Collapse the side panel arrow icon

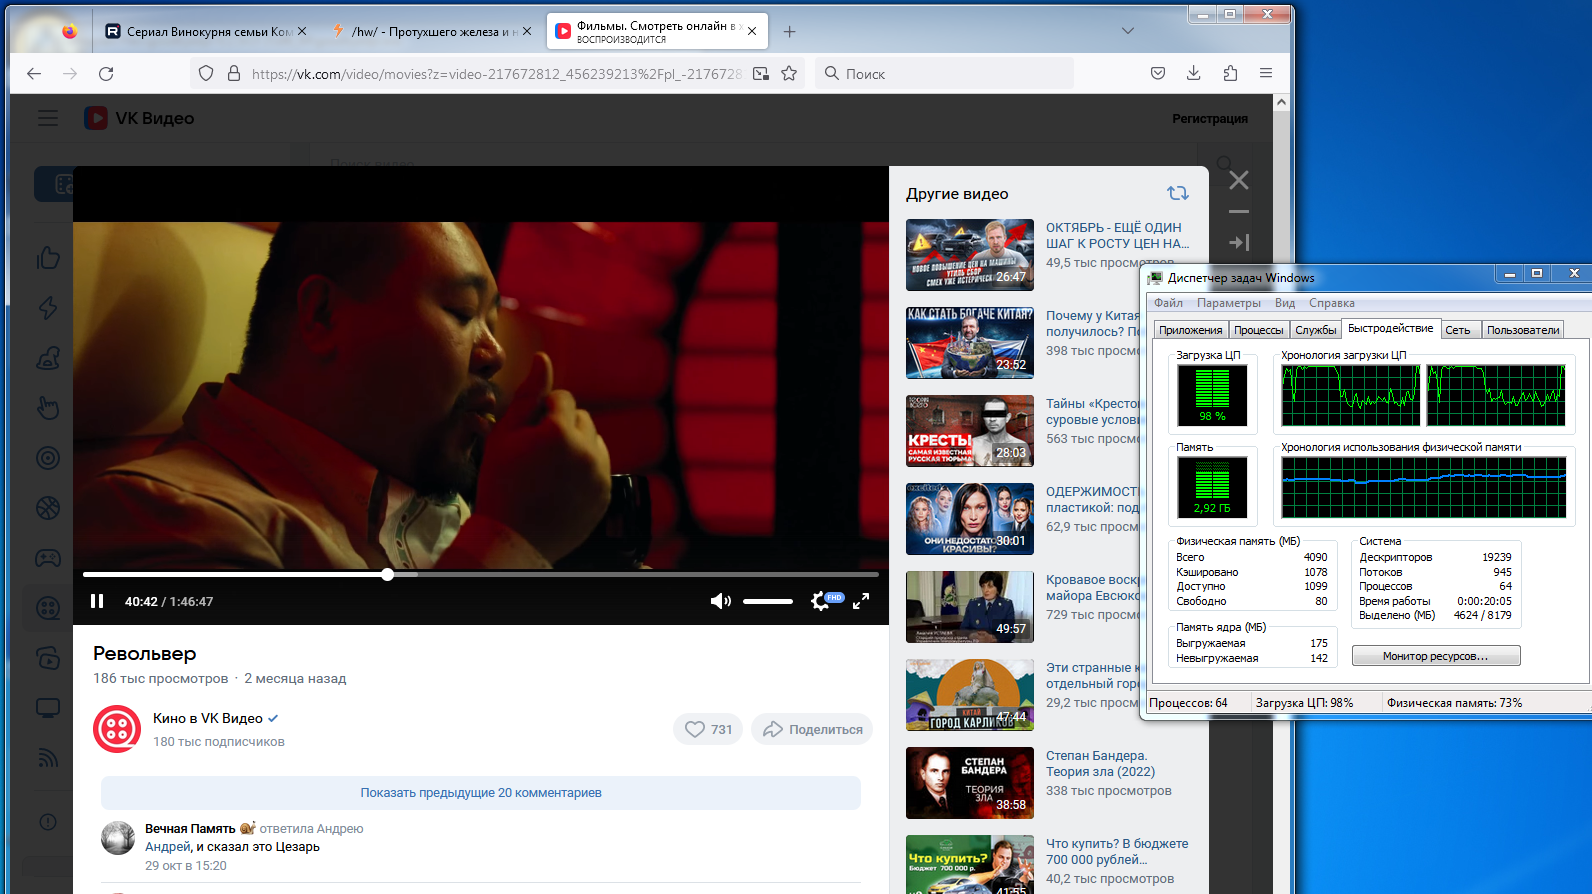point(1239,242)
